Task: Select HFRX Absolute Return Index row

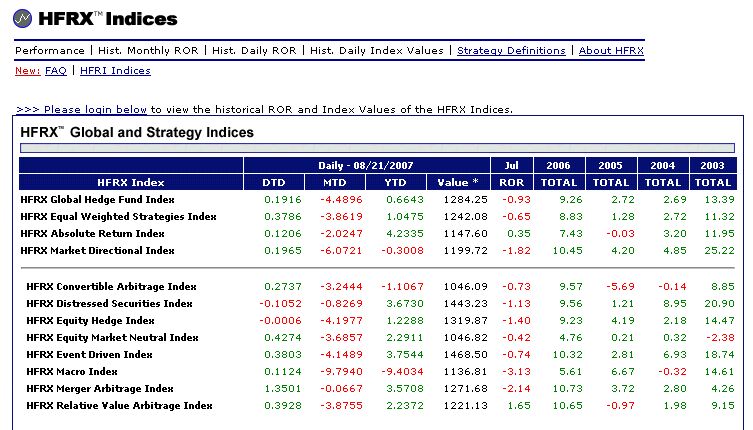Action: pos(92,233)
